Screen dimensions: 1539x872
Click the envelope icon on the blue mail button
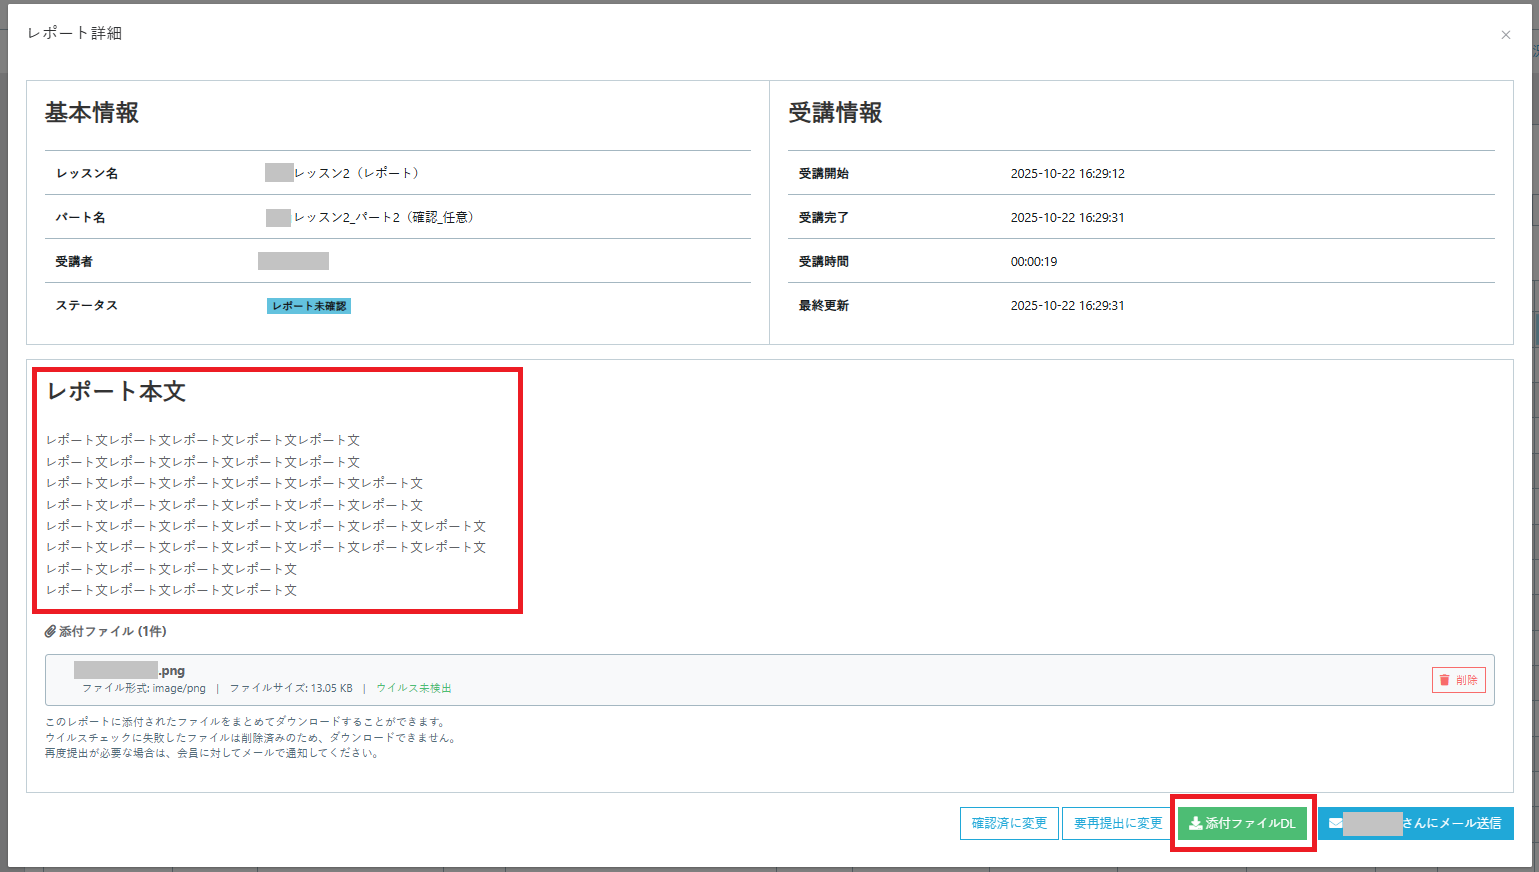[1335, 824]
